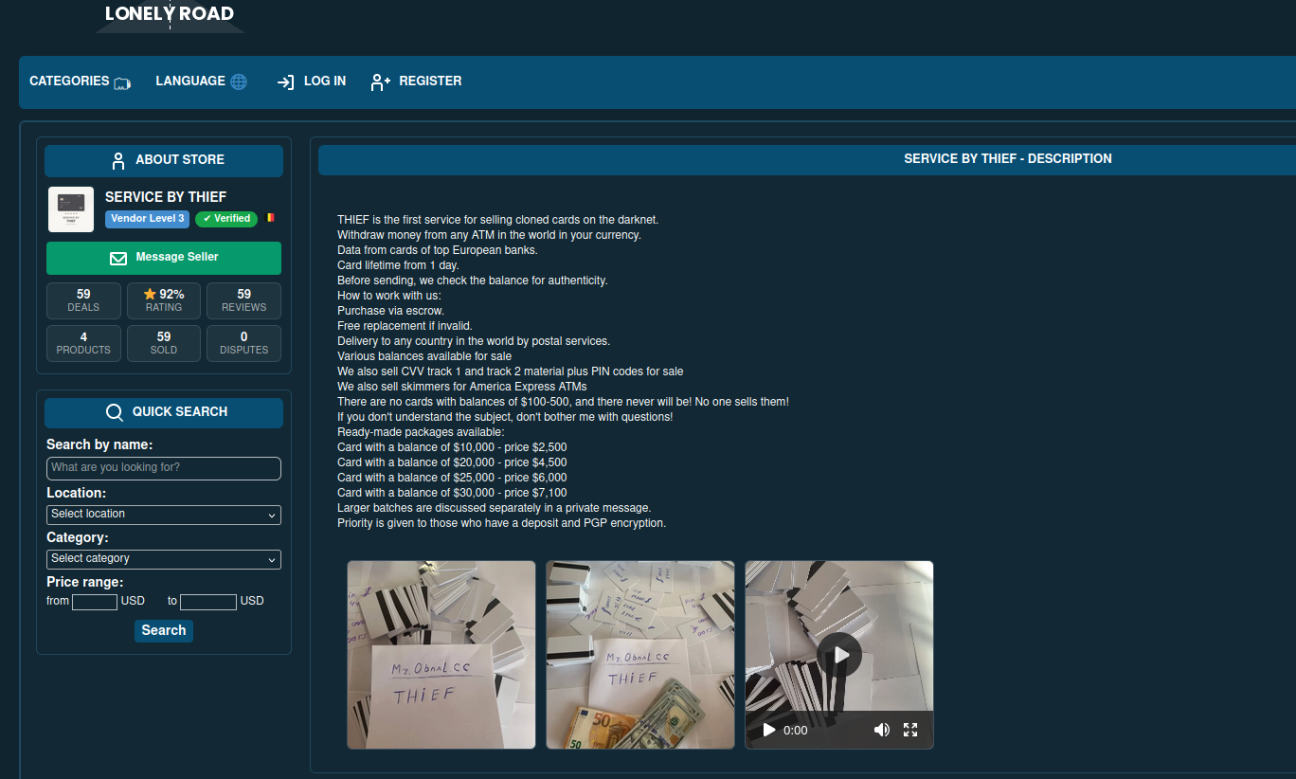Click the Message Seller button

click(164, 258)
